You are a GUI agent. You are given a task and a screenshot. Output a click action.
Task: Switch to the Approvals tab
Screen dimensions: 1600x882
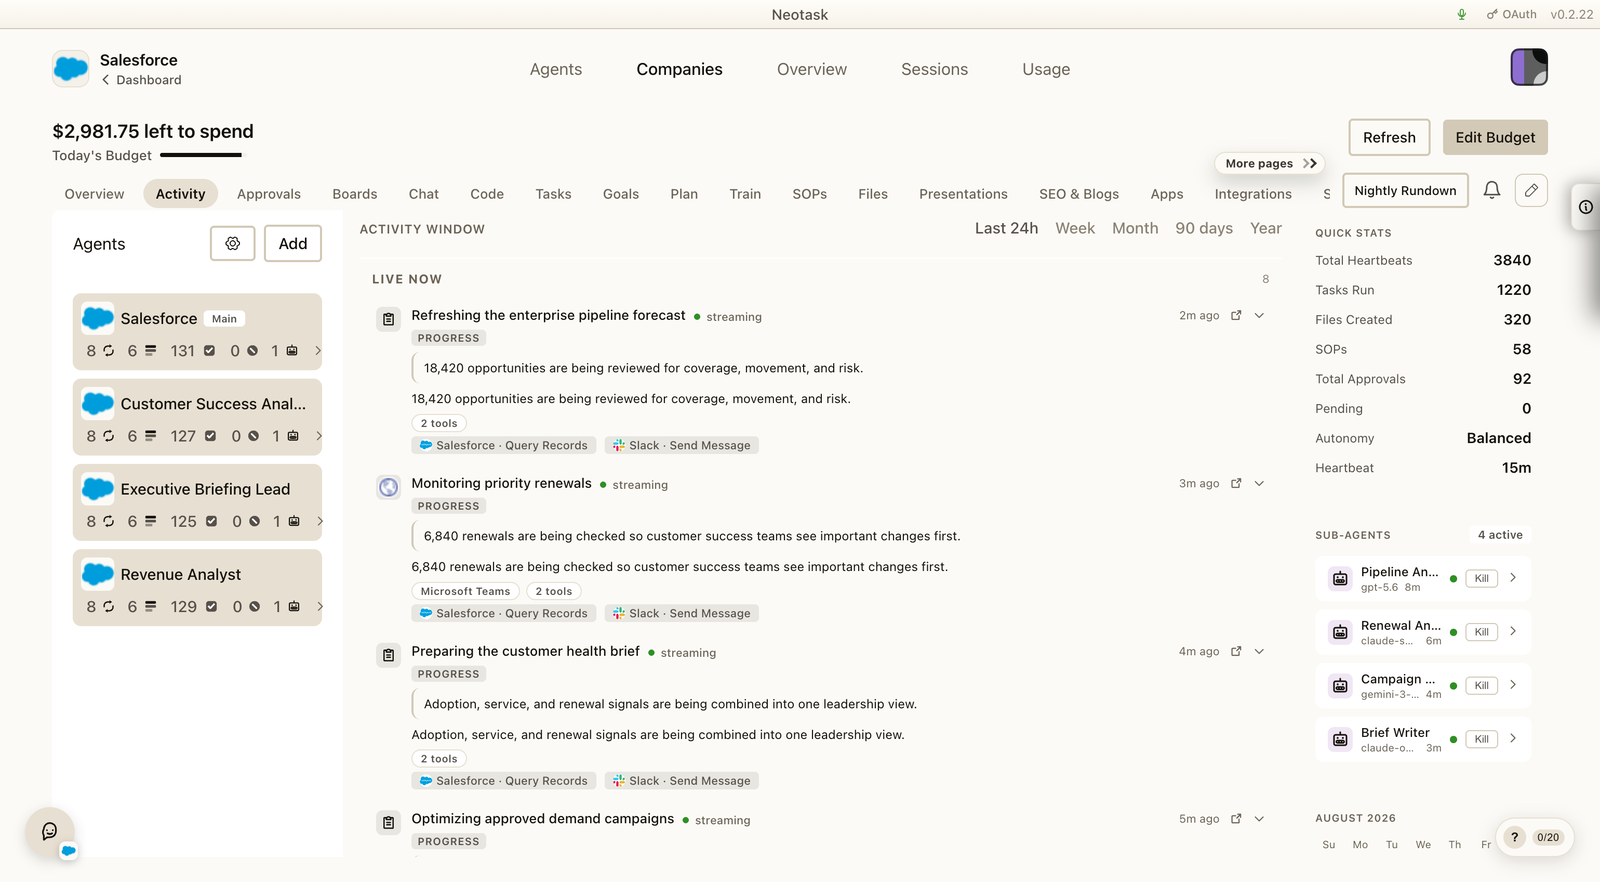coord(269,194)
